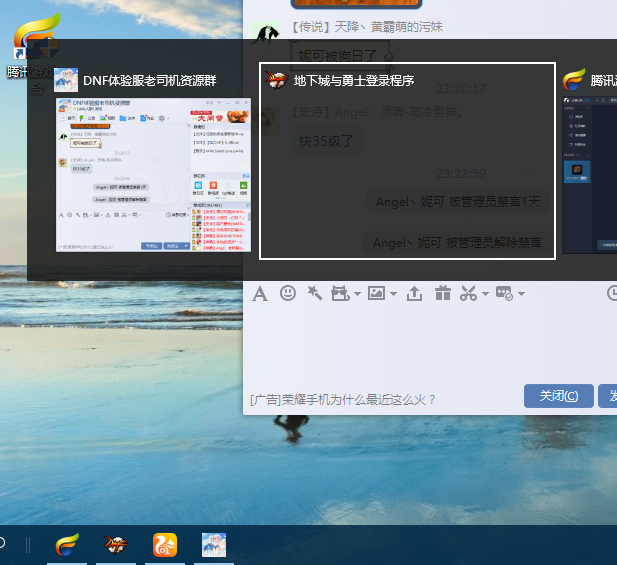Click the gift box icon

click(x=443, y=293)
